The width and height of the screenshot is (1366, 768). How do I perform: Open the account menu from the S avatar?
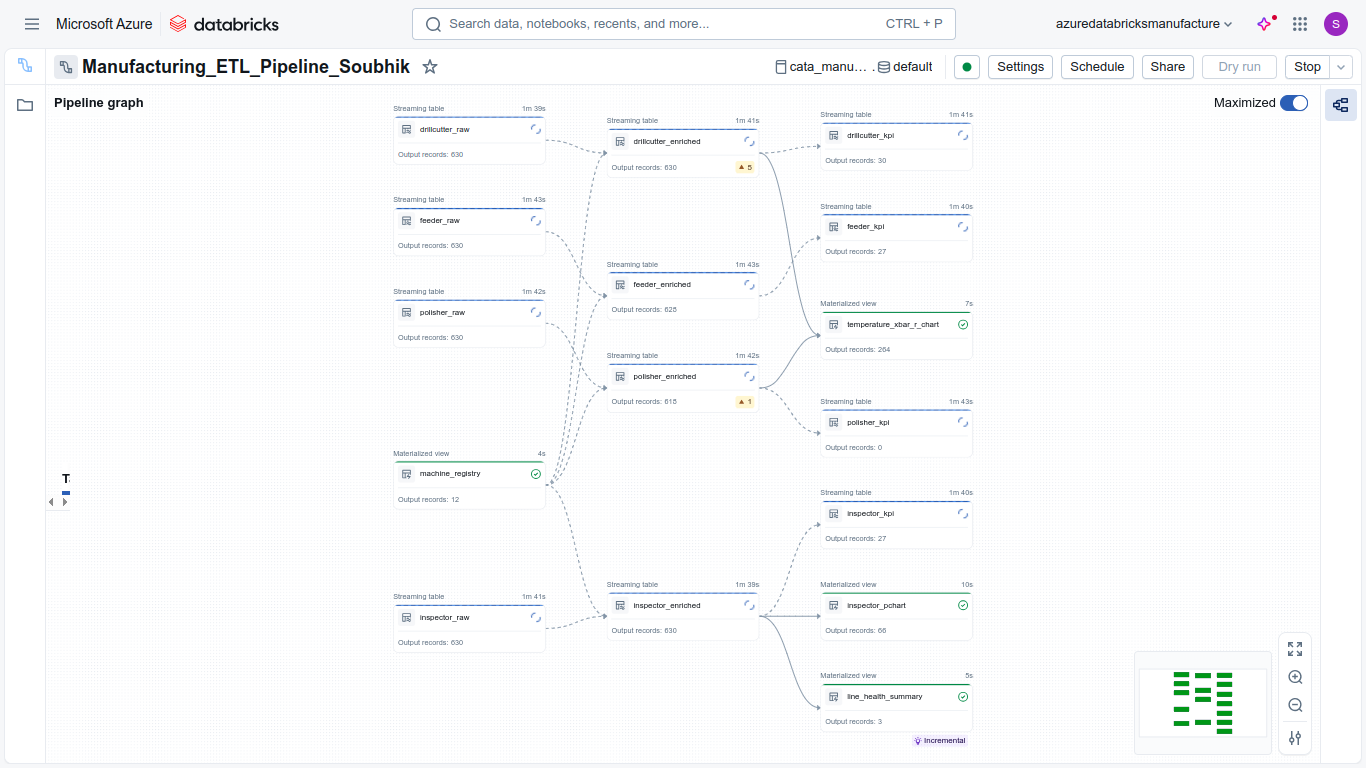(x=1335, y=23)
